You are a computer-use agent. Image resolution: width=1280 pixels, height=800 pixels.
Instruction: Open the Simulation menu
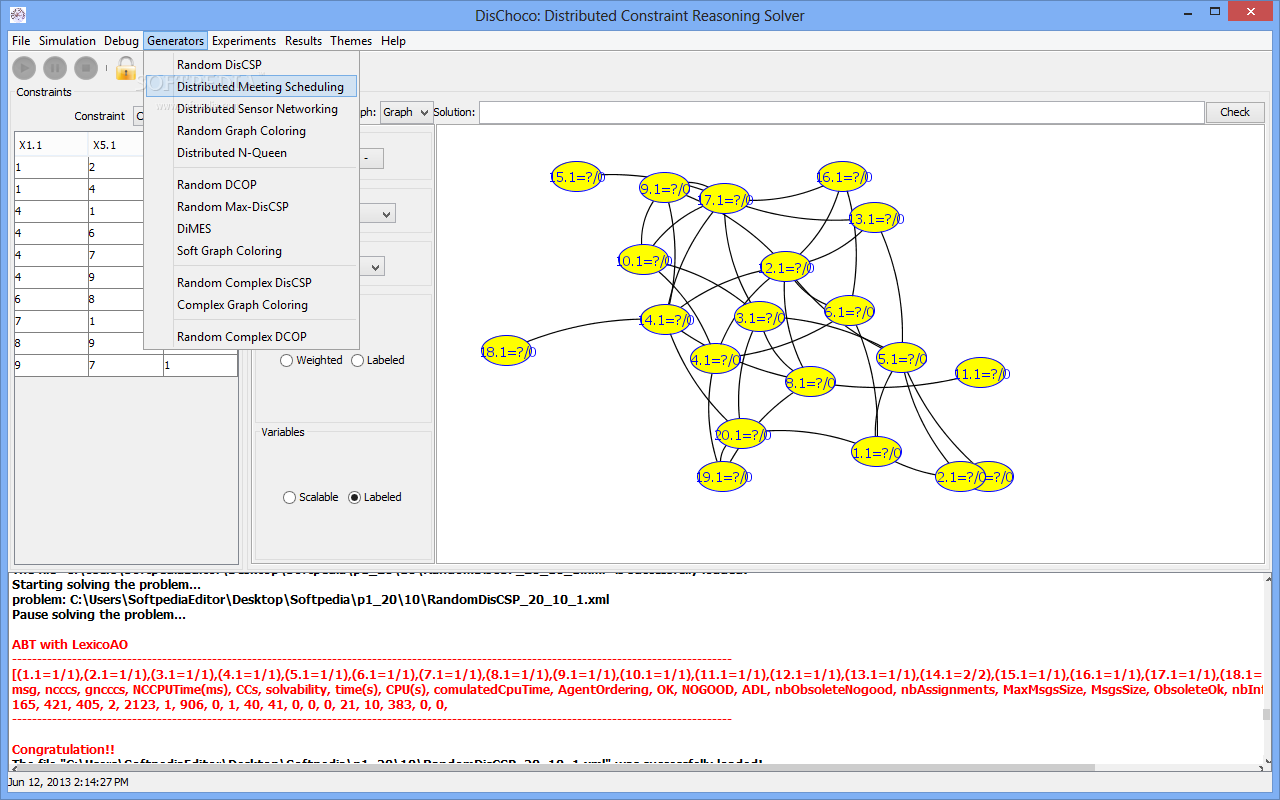[67, 41]
